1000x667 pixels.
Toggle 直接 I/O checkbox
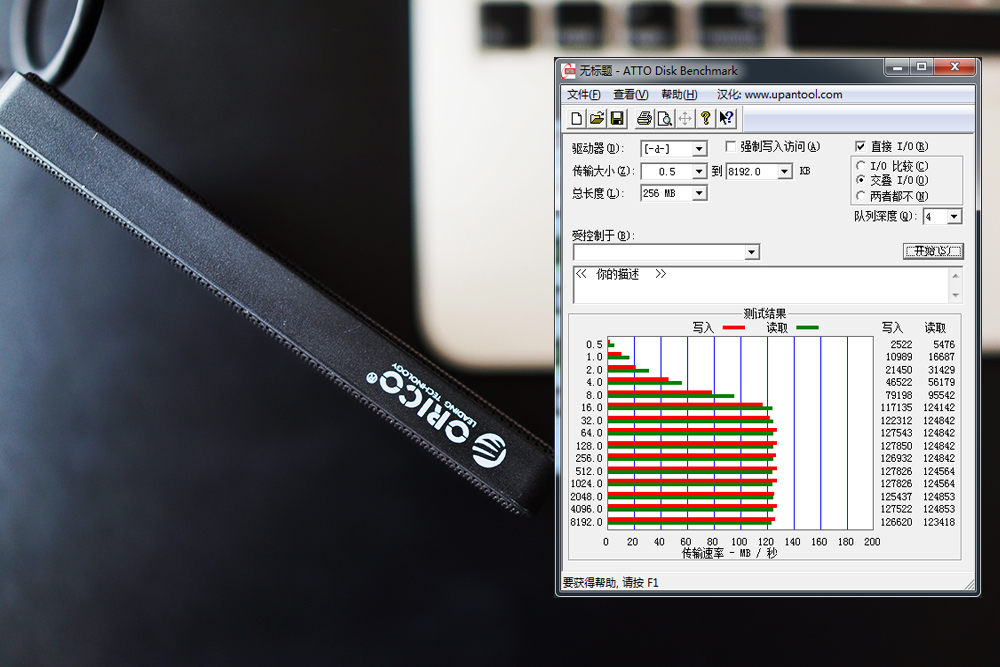[860, 147]
